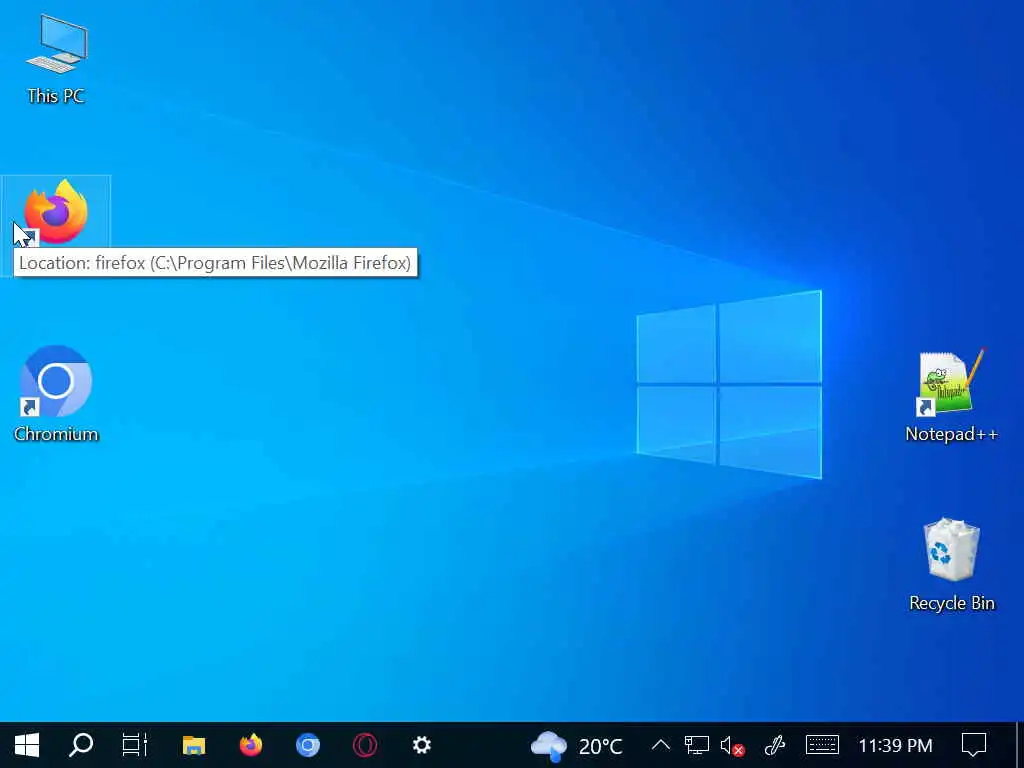Click the "Chromium" icon label text
Image resolution: width=1024 pixels, height=768 pixels.
[56, 434]
